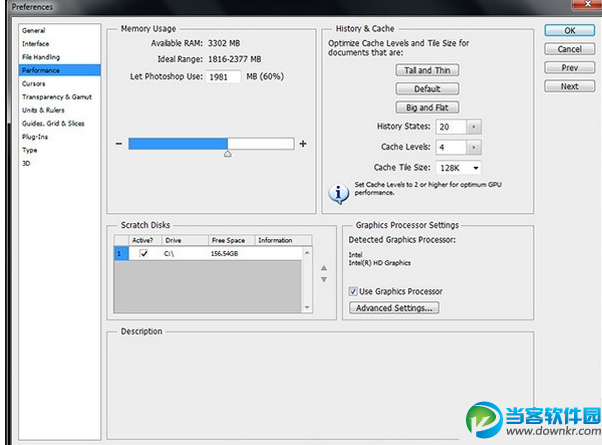This screenshot has height=445, width=602.
Task: Click the Cache Levels value field
Action: (x=451, y=147)
